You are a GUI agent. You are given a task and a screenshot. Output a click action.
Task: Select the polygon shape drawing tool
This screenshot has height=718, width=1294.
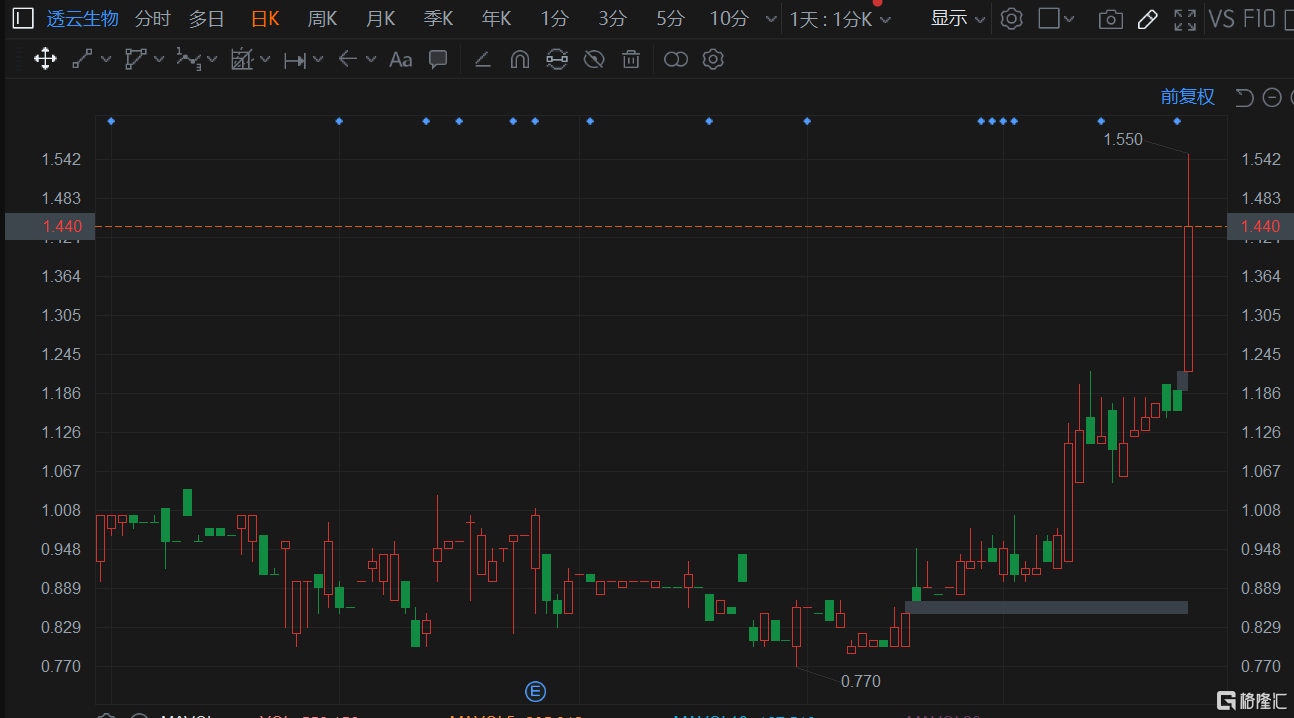click(x=135, y=59)
